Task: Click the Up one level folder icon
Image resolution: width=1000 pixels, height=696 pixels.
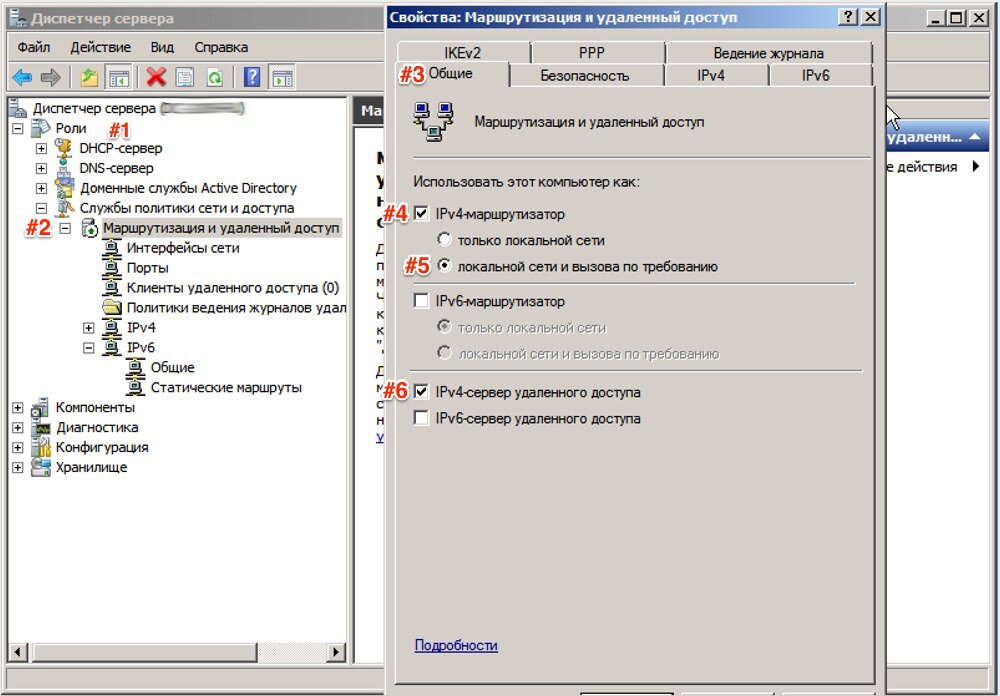Action: (x=89, y=78)
